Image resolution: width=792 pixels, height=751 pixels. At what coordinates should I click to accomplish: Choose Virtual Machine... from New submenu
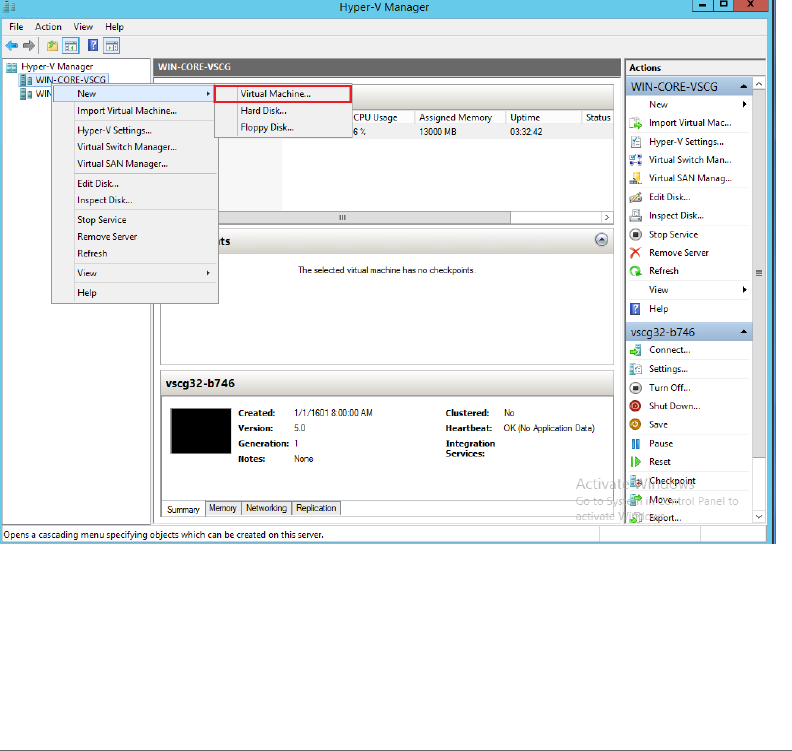point(283,94)
